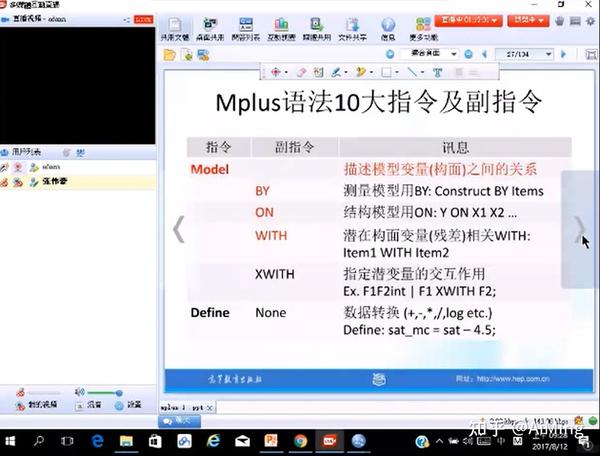Click the Windows Start button
Screen dimensions: 600x456
[10, 441]
